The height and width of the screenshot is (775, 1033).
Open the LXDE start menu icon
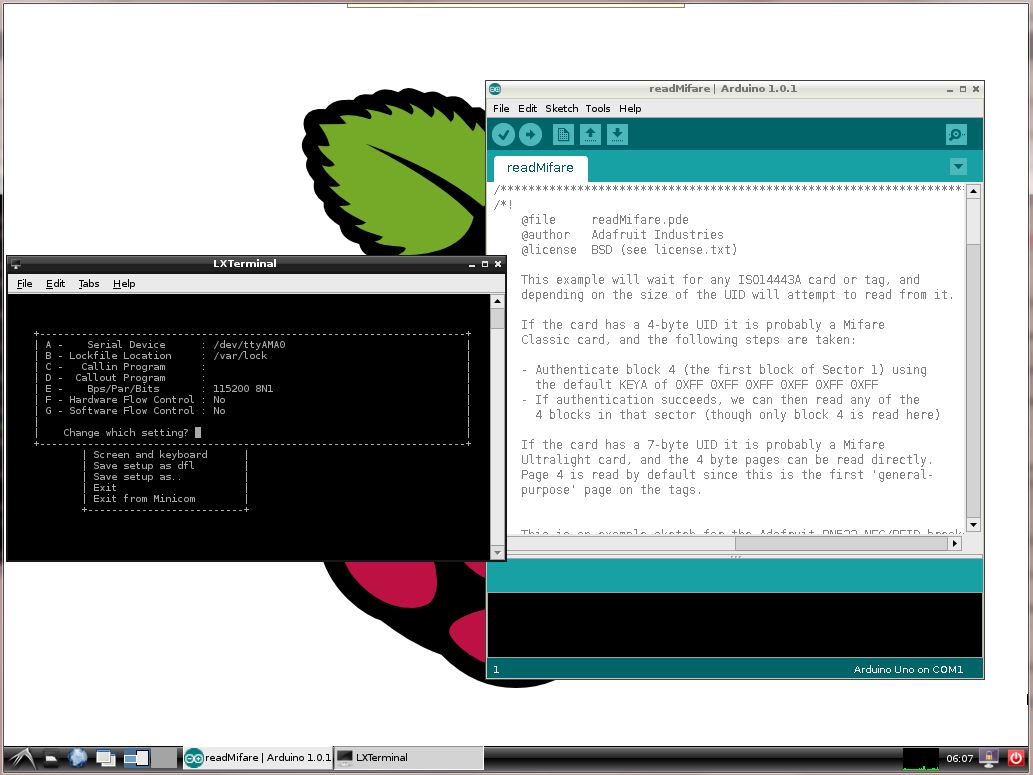click(x=21, y=759)
